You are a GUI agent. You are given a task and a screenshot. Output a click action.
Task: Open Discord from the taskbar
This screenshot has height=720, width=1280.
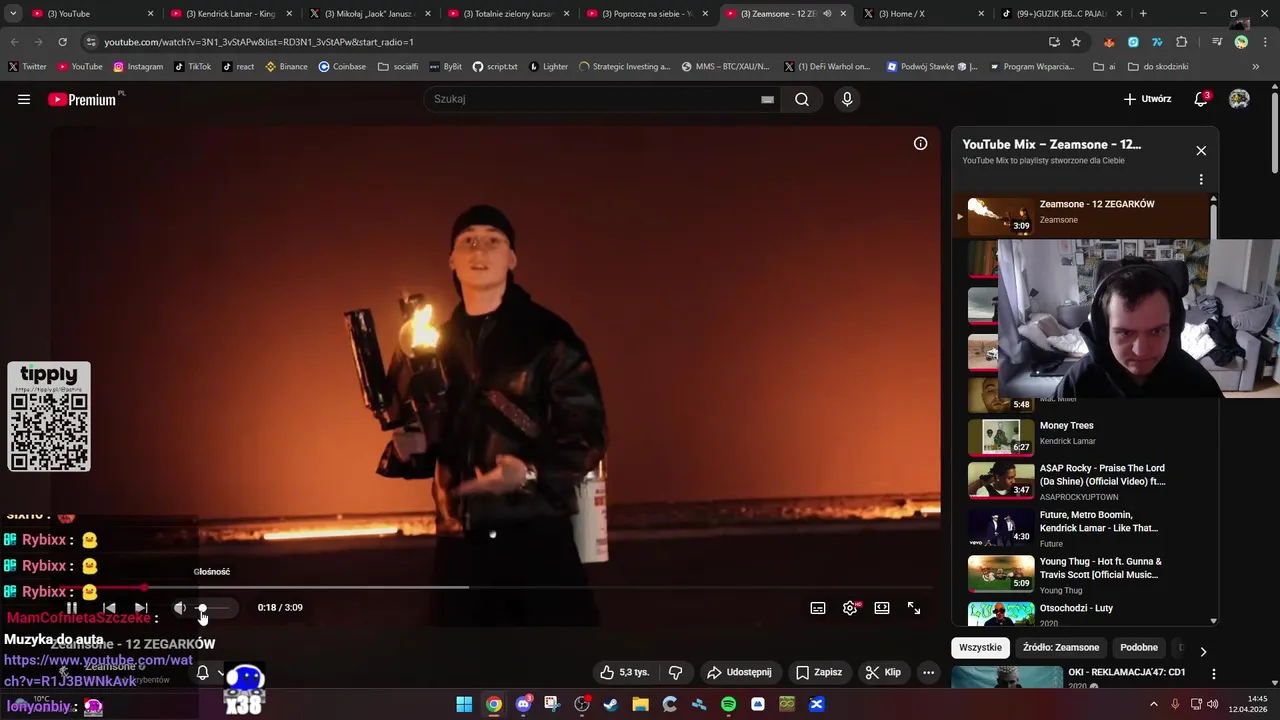pyautogui.click(x=523, y=704)
